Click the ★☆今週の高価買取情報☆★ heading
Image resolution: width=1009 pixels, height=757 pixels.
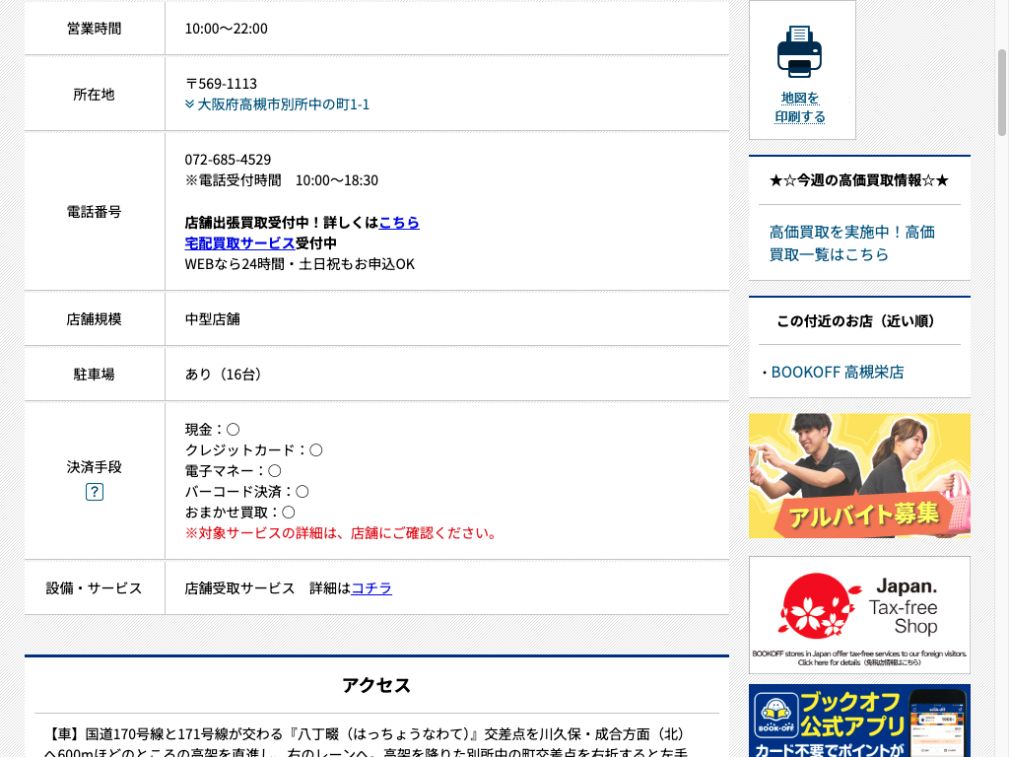coord(859,180)
